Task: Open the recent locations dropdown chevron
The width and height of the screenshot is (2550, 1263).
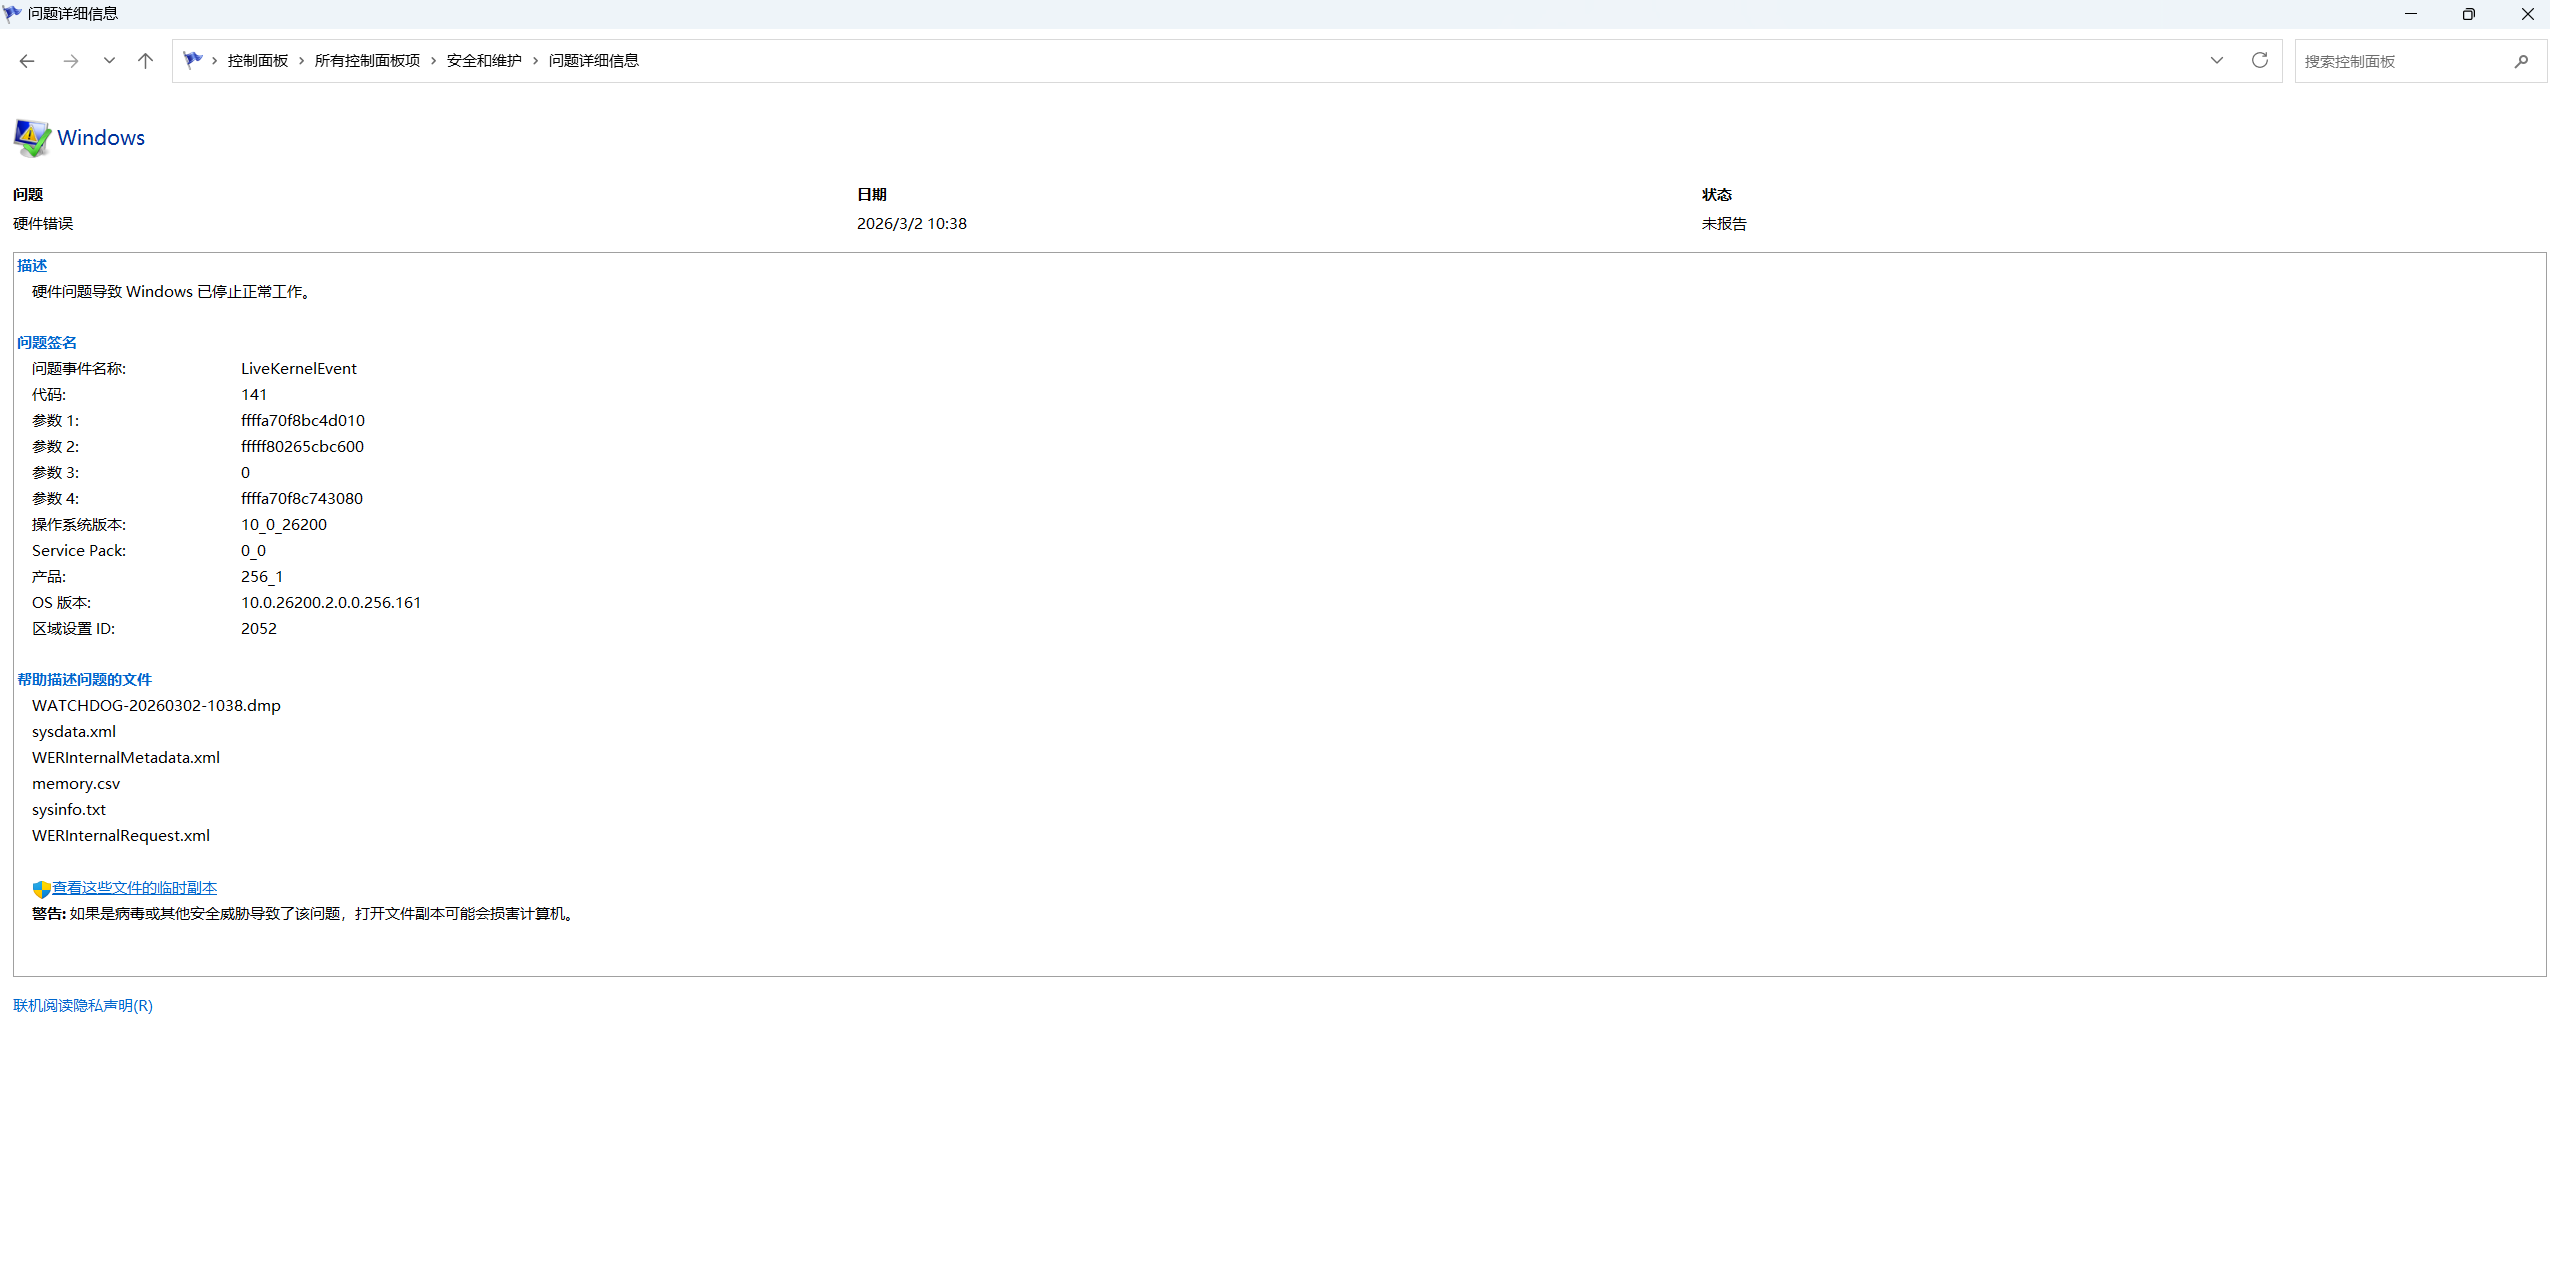Action: click(109, 61)
